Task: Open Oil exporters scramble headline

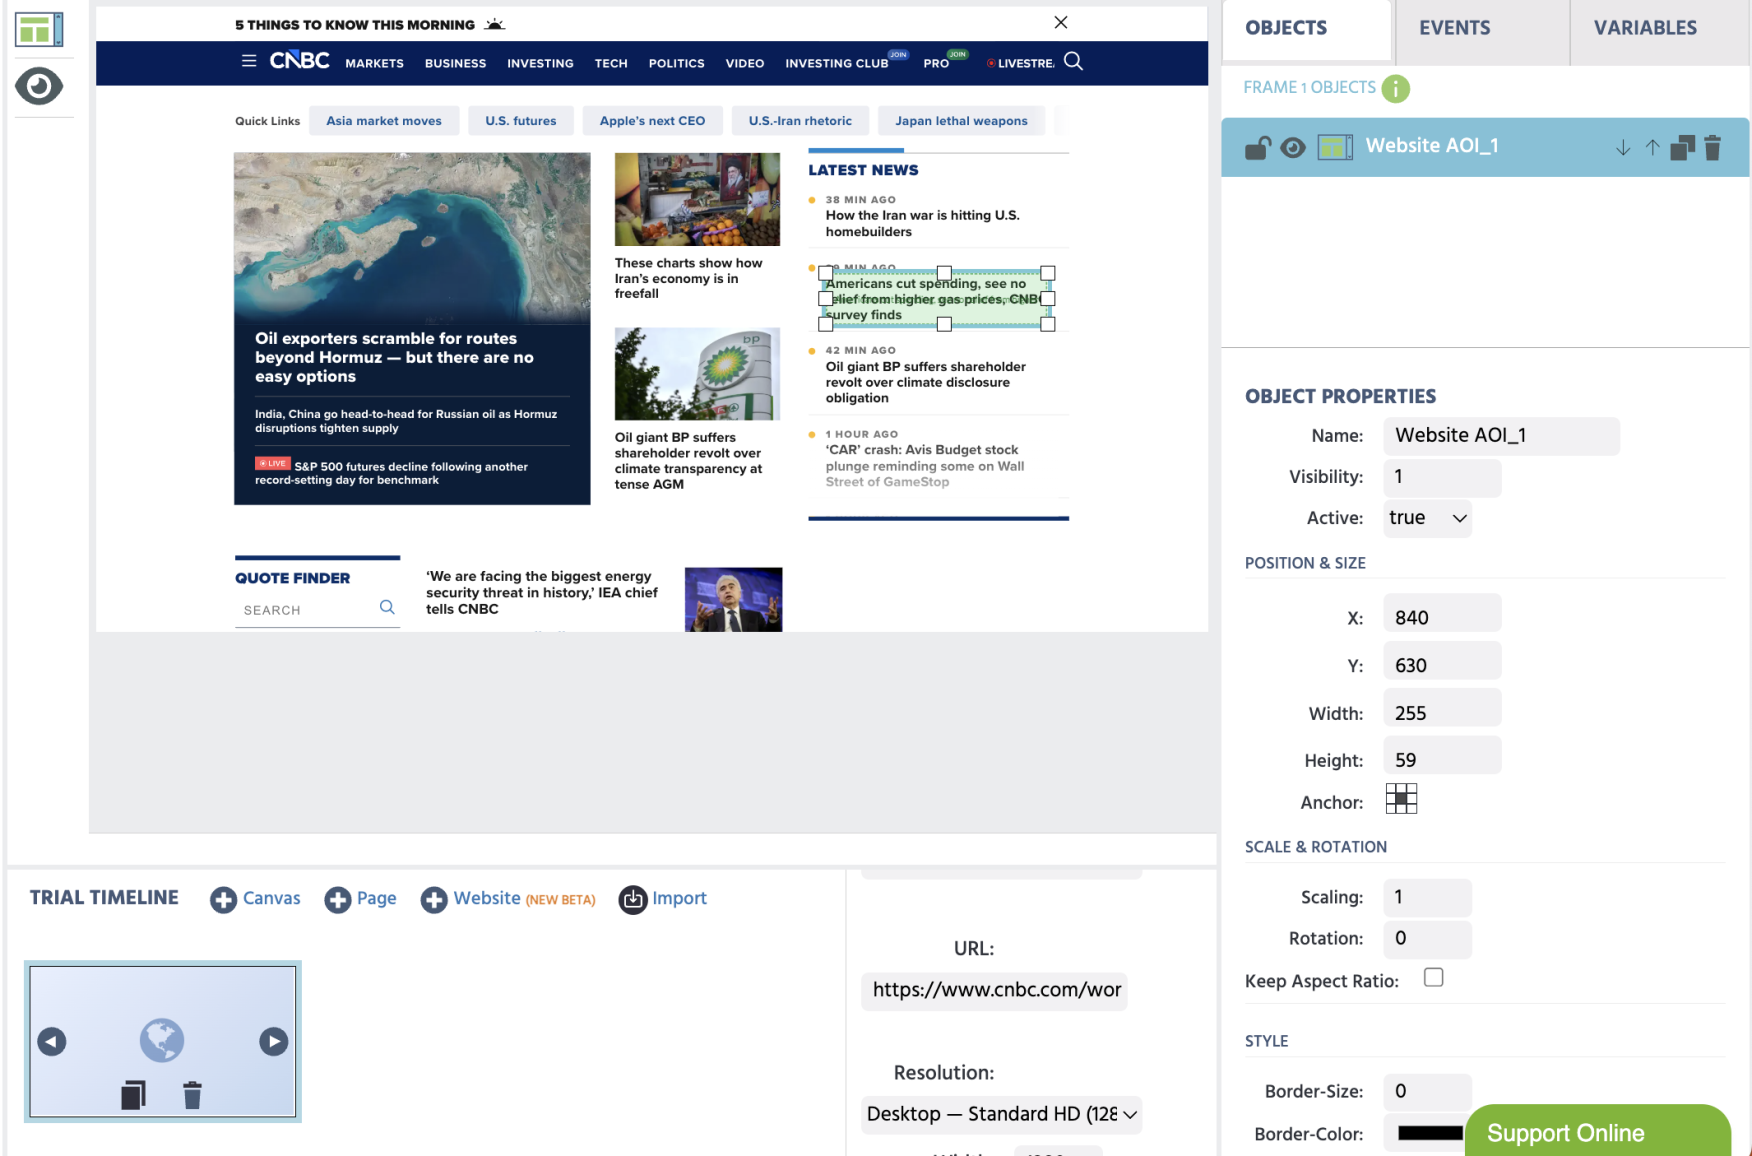Action: coord(394,357)
